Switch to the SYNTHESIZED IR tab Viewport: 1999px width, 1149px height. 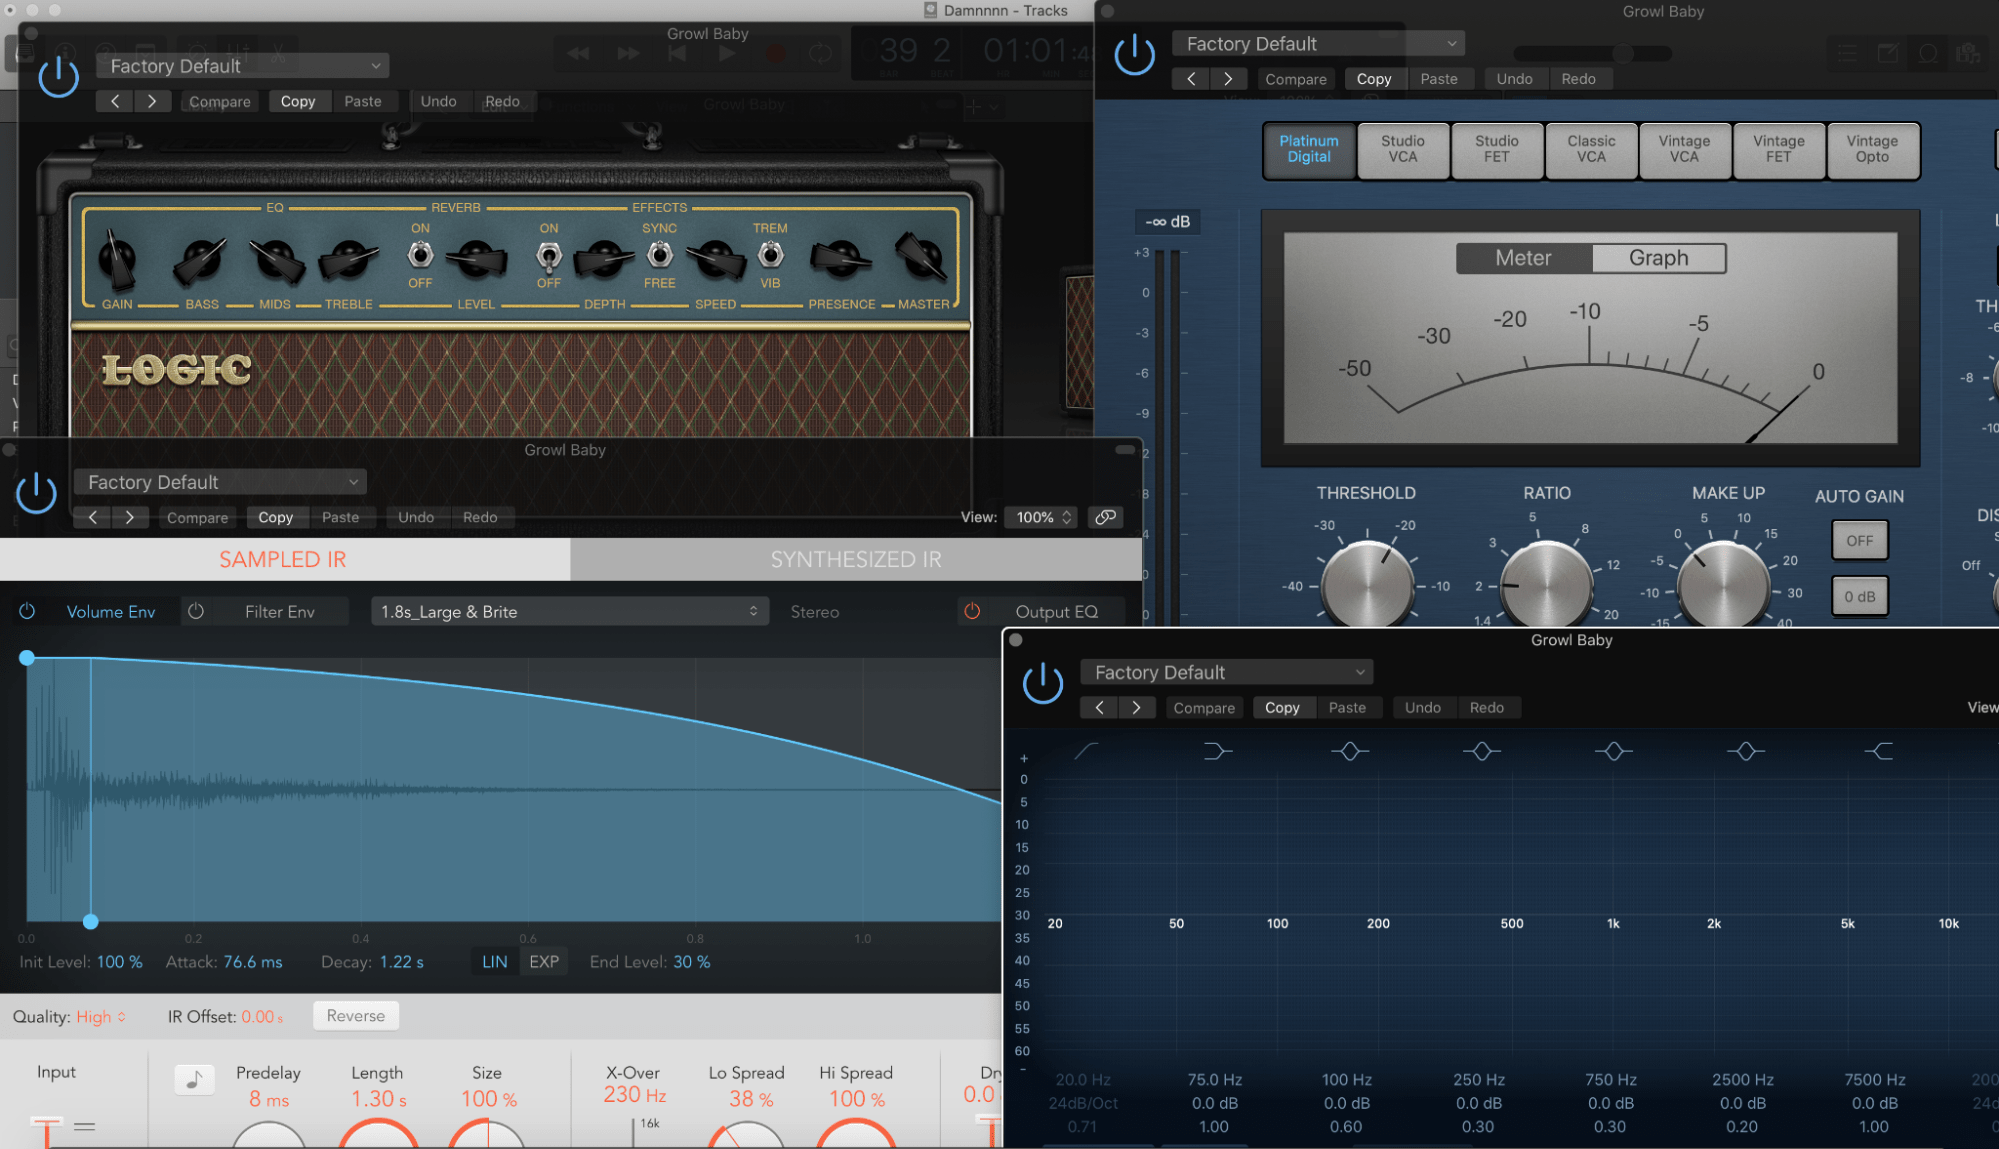click(x=855, y=559)
